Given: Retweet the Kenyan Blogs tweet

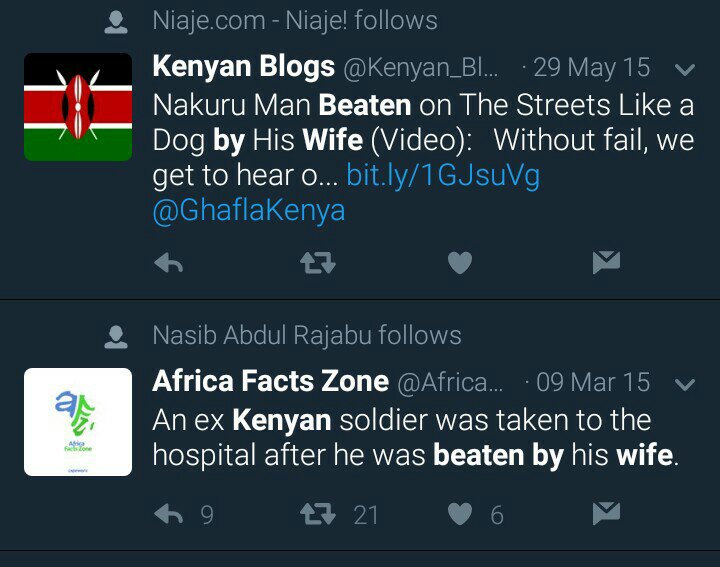Looking at the screenshot, I should tap(318, 263).
